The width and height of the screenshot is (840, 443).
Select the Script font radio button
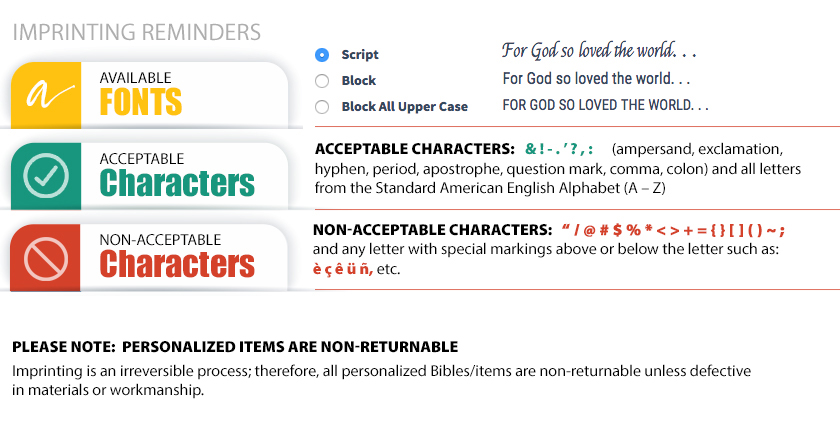point(322,55)
